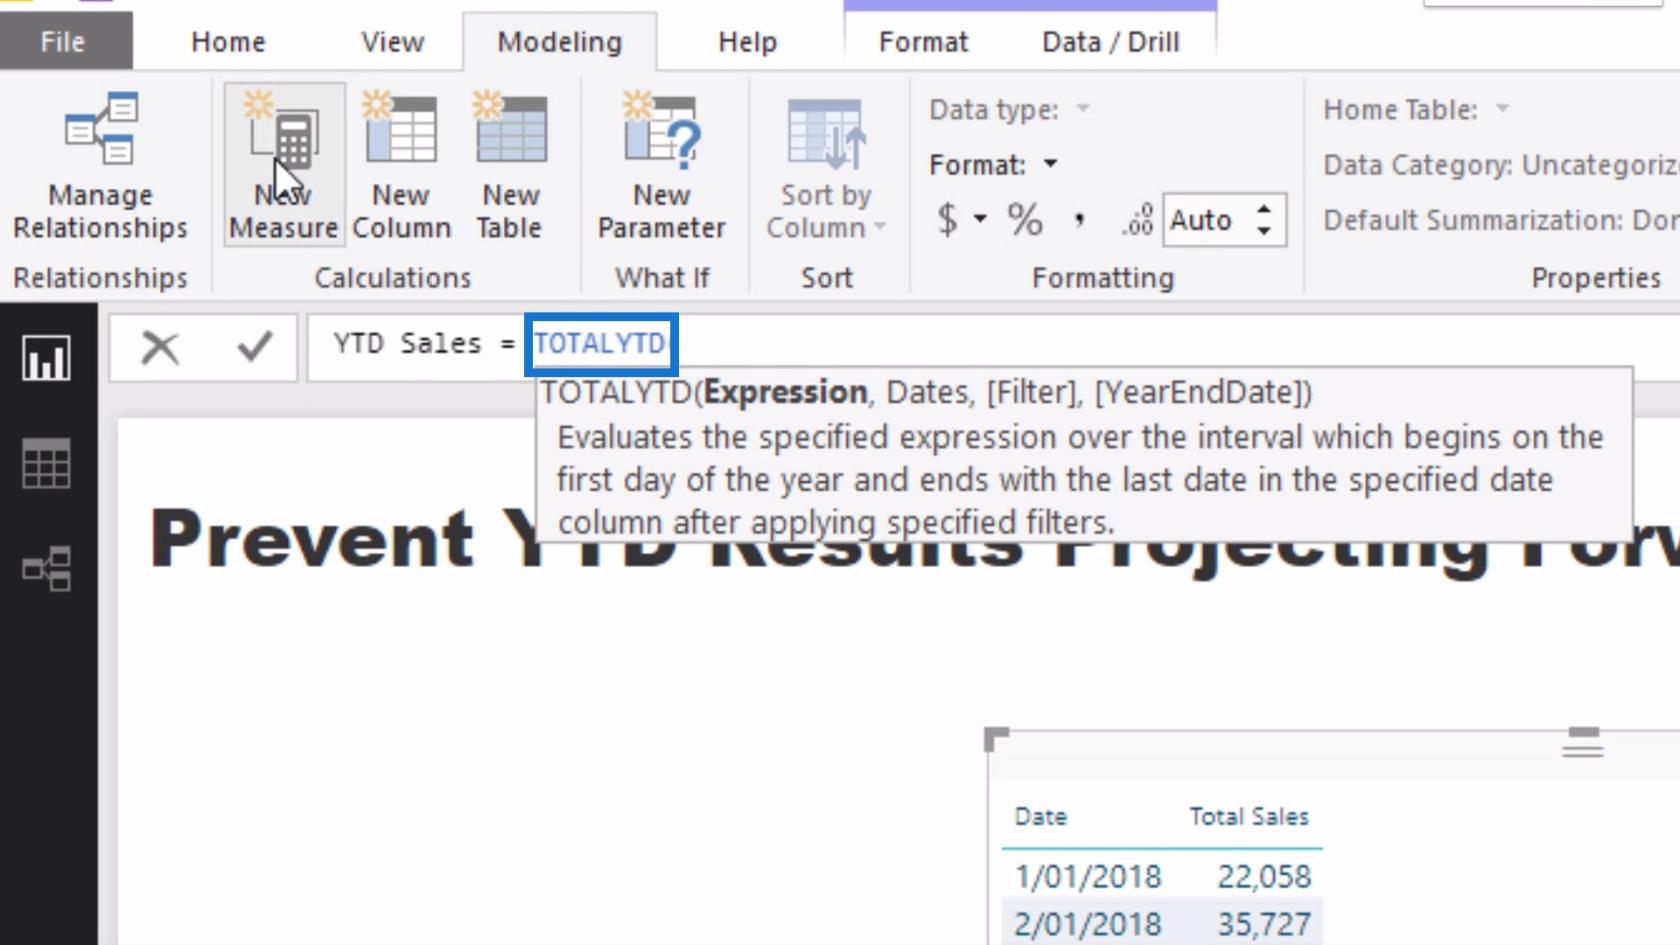Switch to the View tab
Image resolution: width=1680 pixels, height=945 pixels.
tap(392, 42)
